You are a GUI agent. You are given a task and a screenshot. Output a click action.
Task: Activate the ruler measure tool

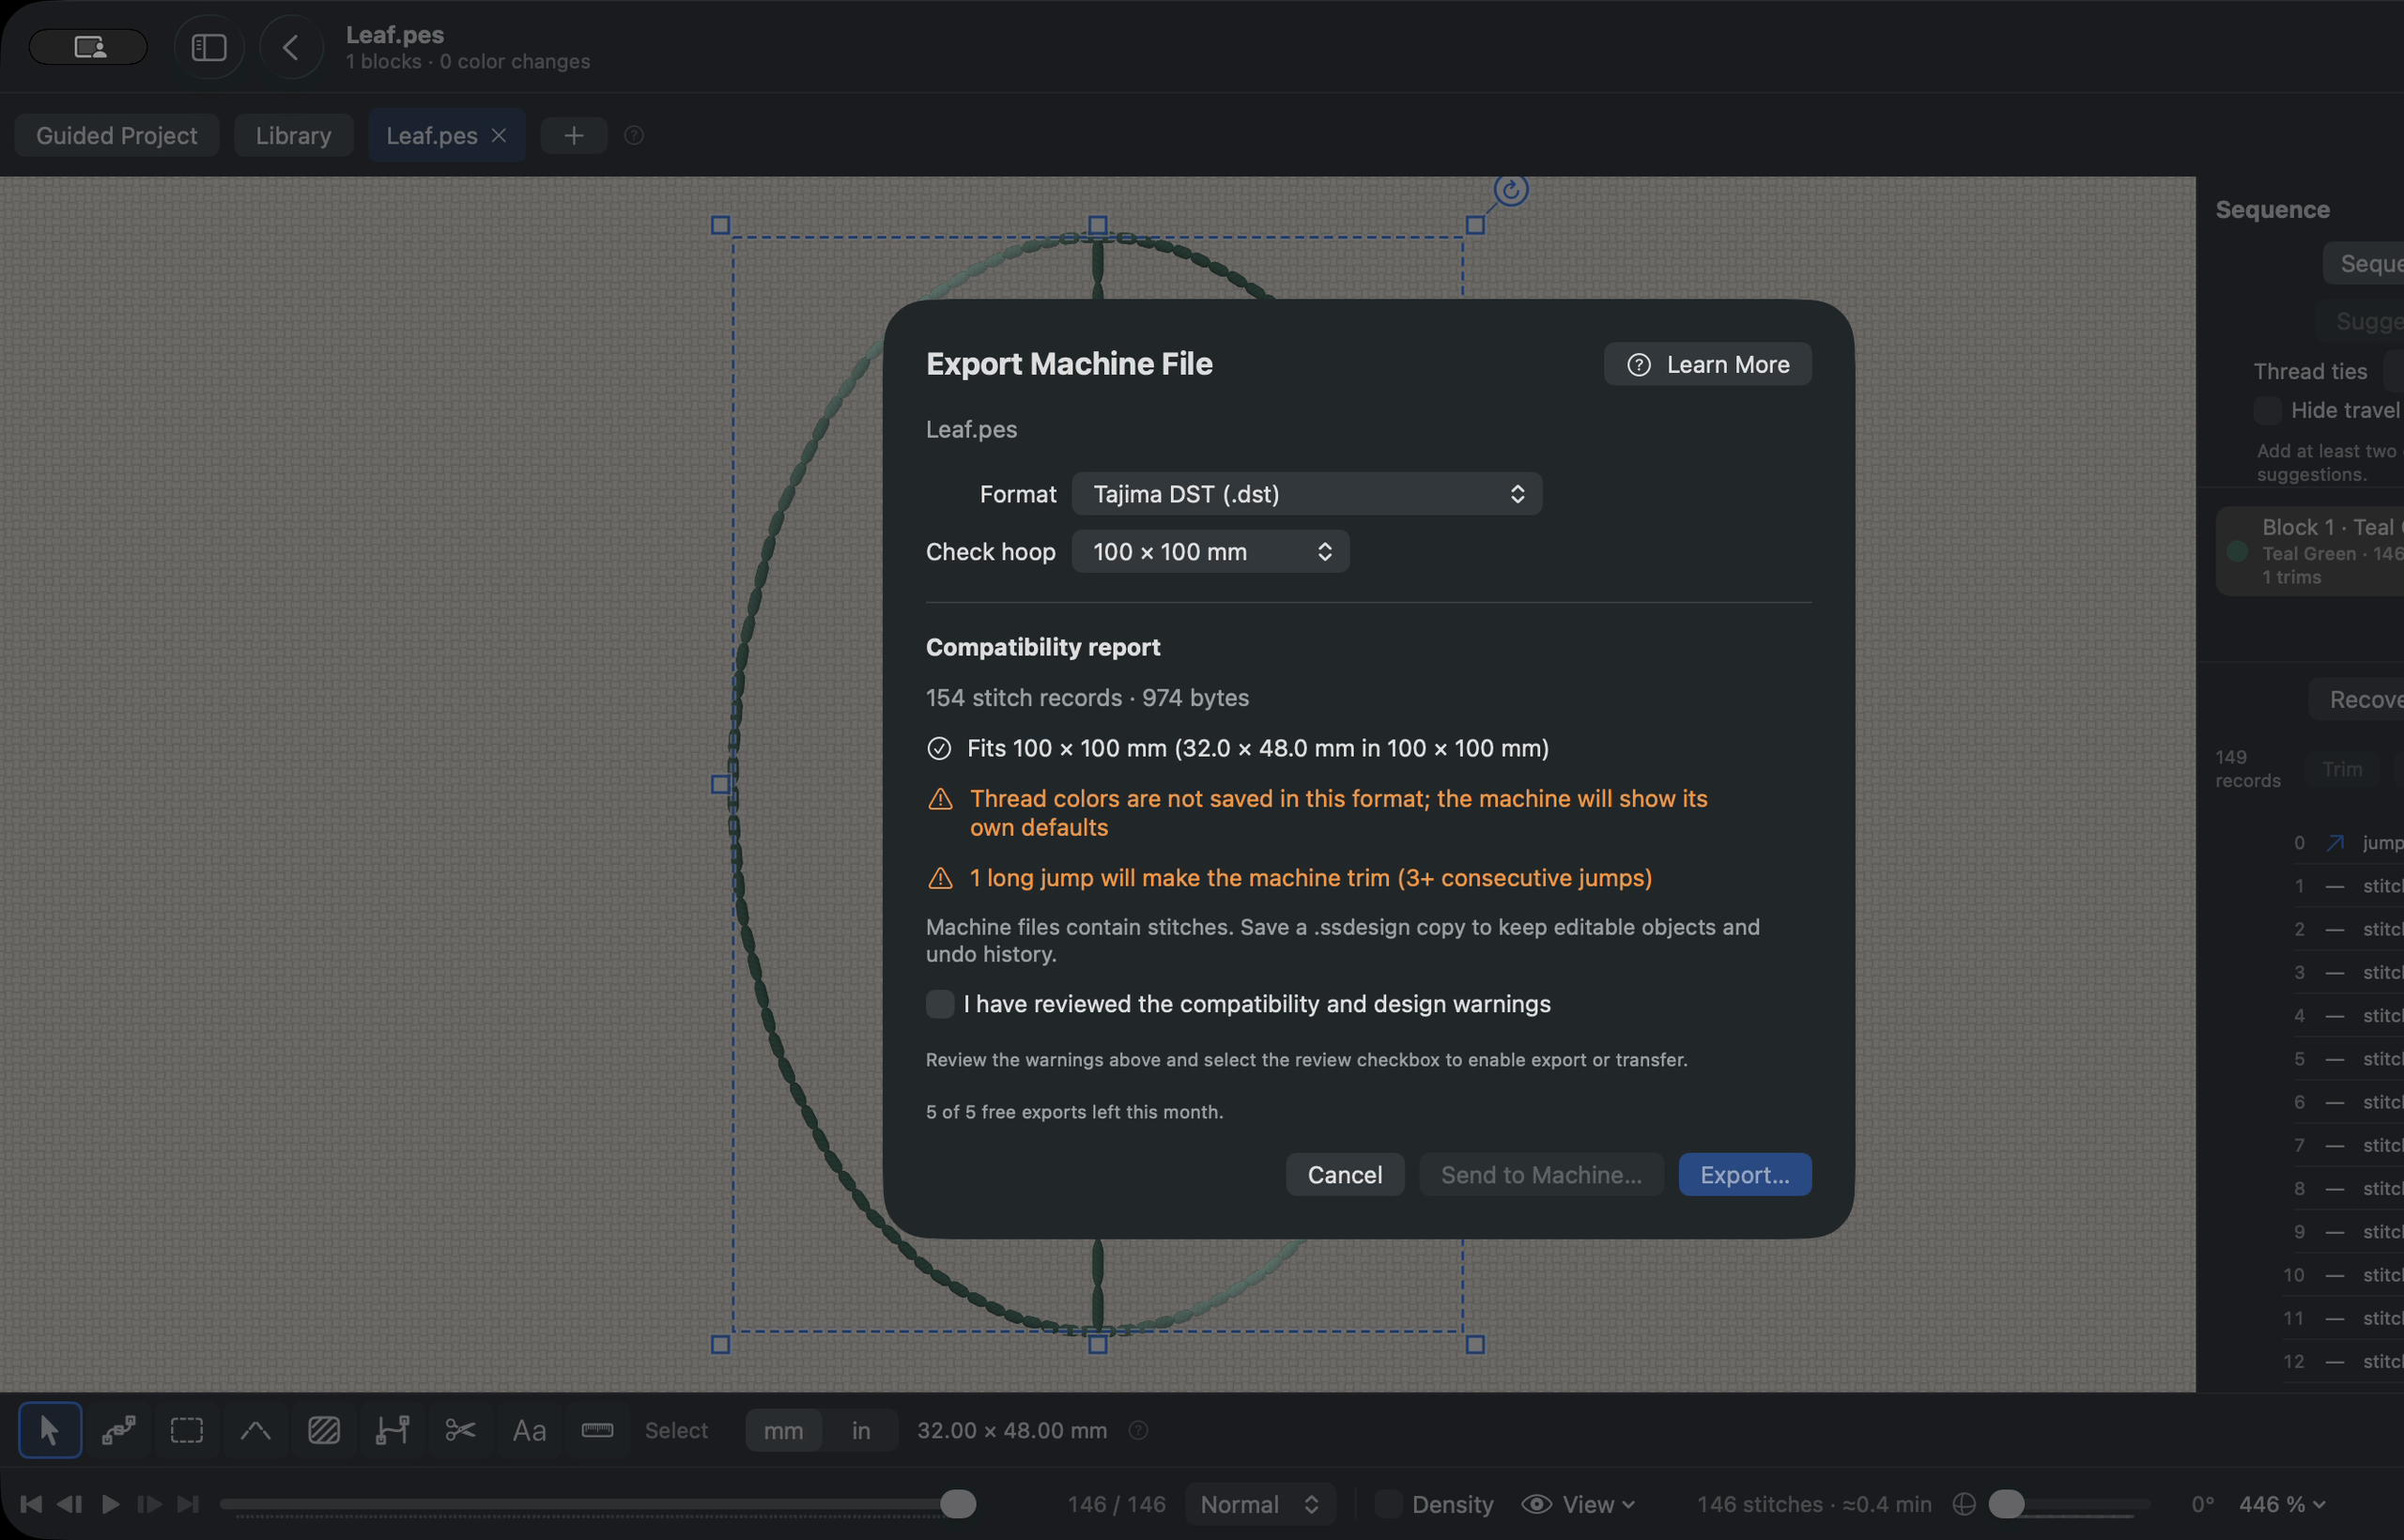(x=597, y=1430)
